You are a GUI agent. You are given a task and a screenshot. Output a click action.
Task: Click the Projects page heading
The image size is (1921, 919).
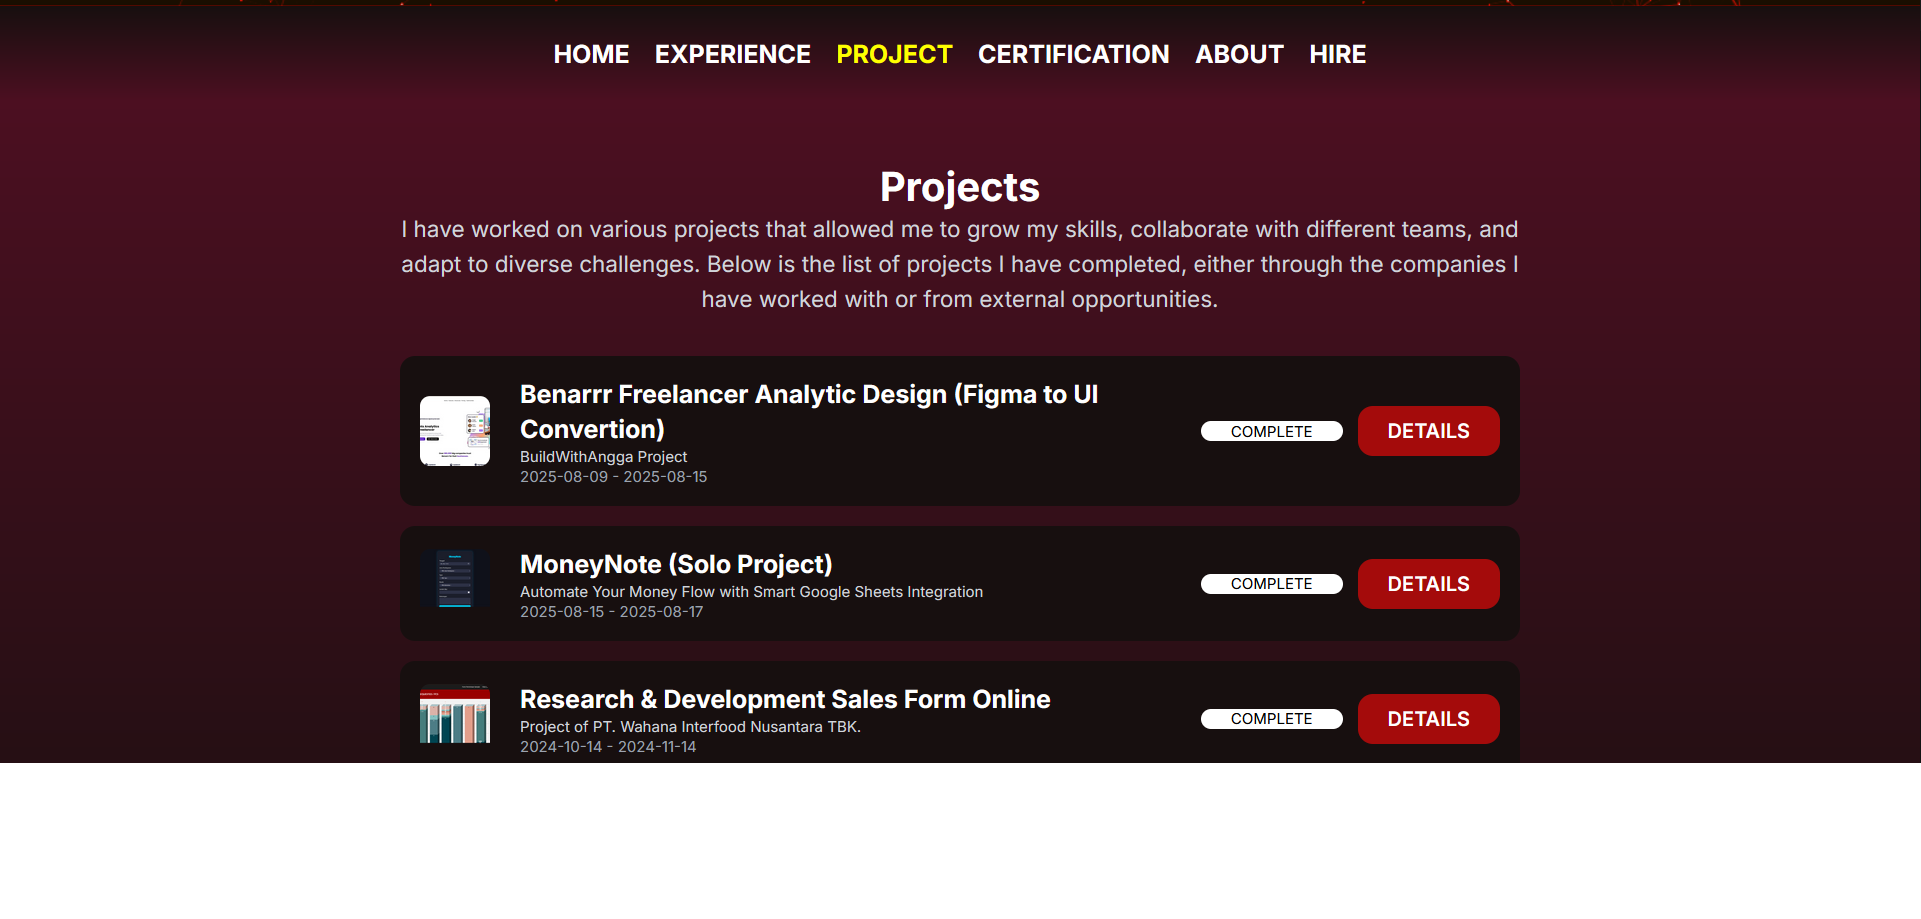[959, 187]
